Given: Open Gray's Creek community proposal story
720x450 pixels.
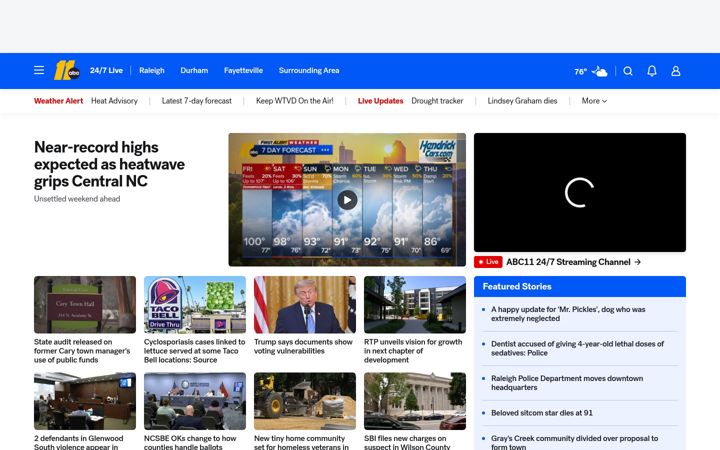Looking at the screenshot, I should pos(574,443).
